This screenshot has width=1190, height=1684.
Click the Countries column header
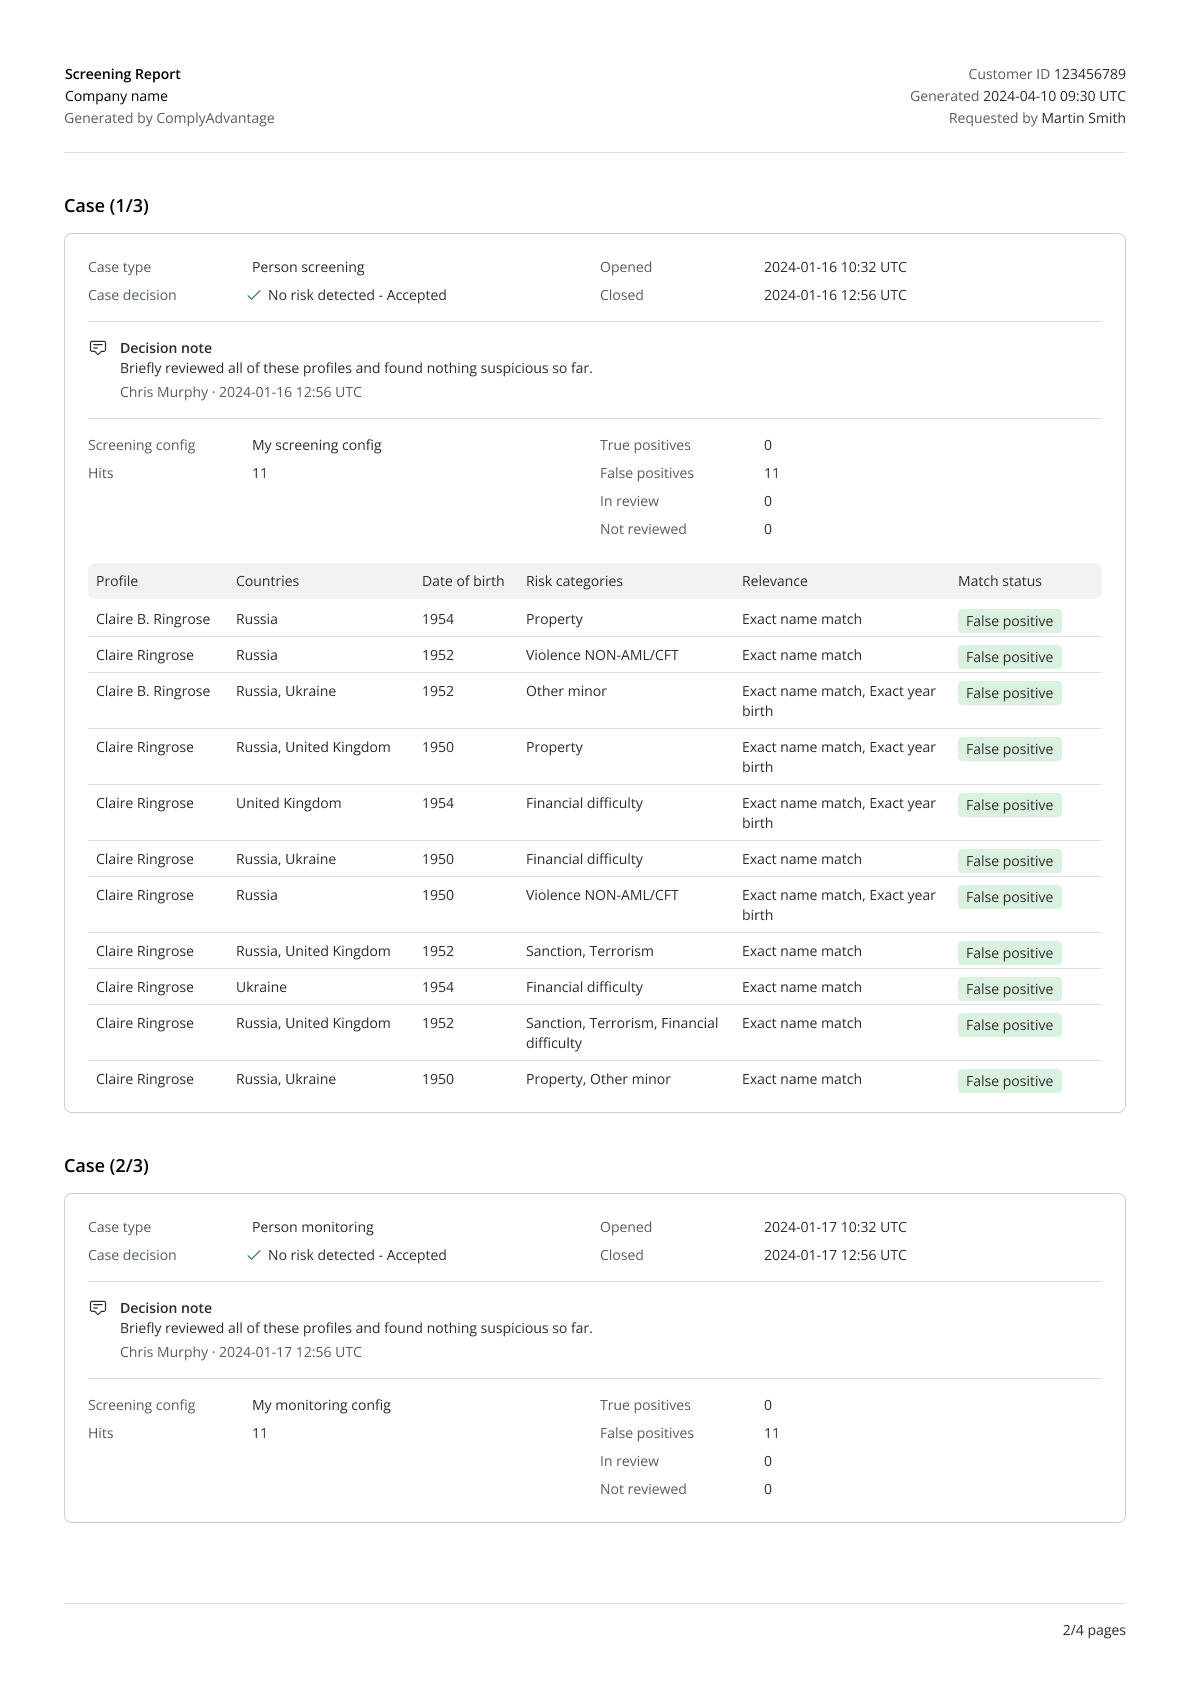(x=267, y=581)
